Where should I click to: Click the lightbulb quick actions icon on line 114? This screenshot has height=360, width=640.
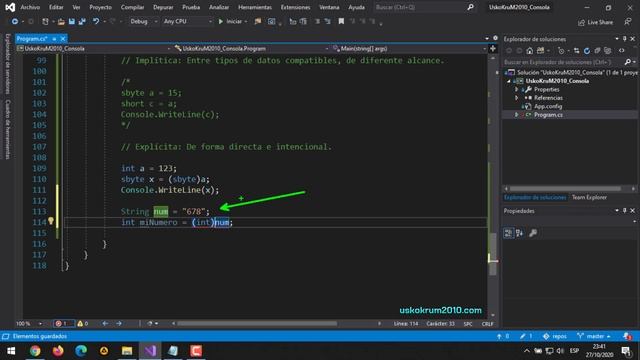[x=51, y=221]
